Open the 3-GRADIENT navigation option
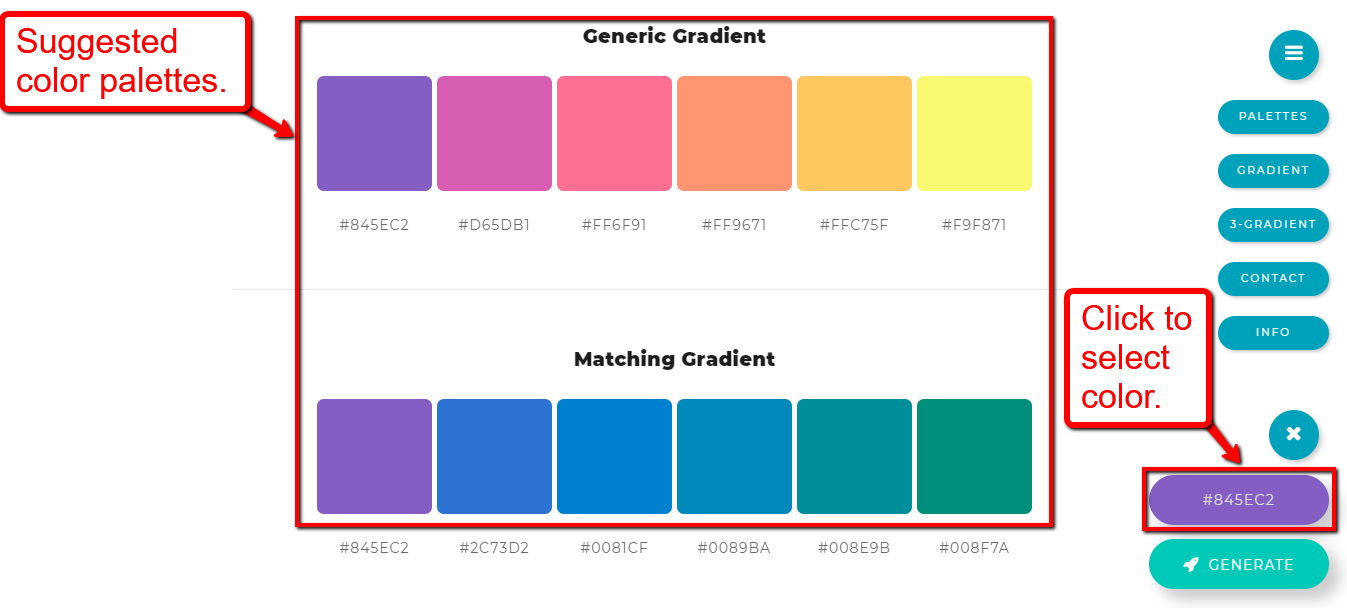This screenshot has height=608, width=1347. (x=1273, y=225)
